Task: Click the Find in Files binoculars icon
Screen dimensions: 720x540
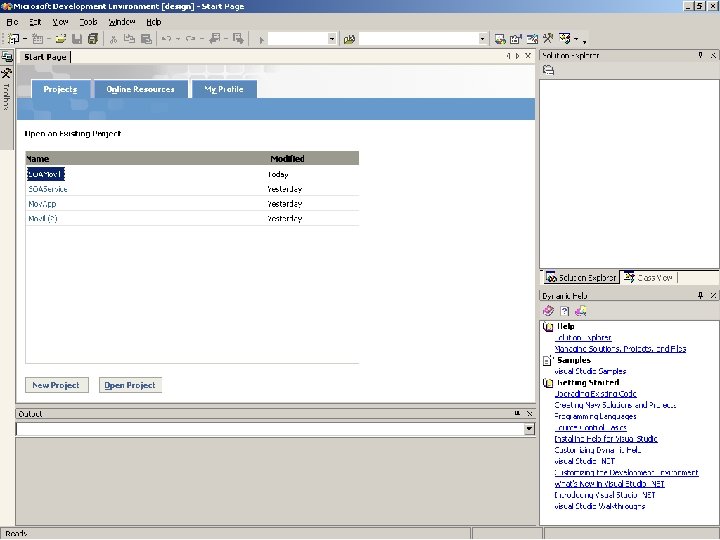Action: click(349, 39)
